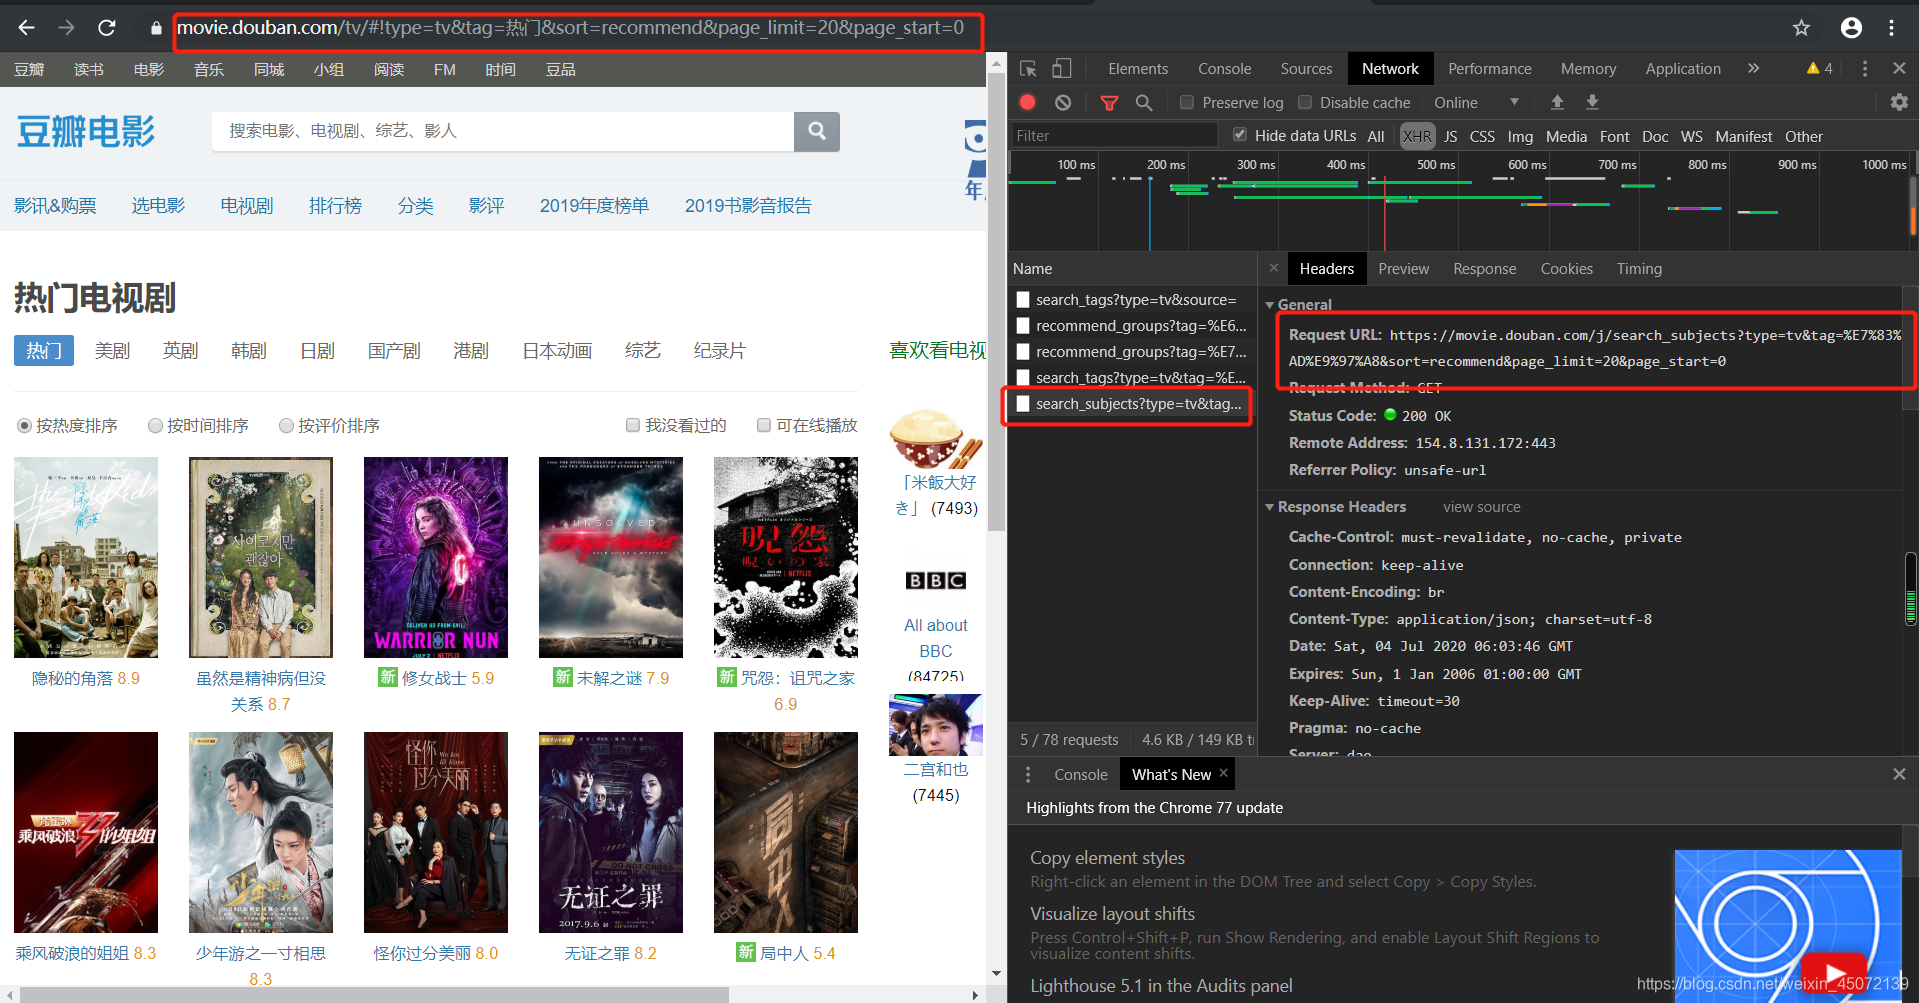Open the Response tab of request
Viewport: 1919px width, 1003px height.
(x=1484, y=268)
